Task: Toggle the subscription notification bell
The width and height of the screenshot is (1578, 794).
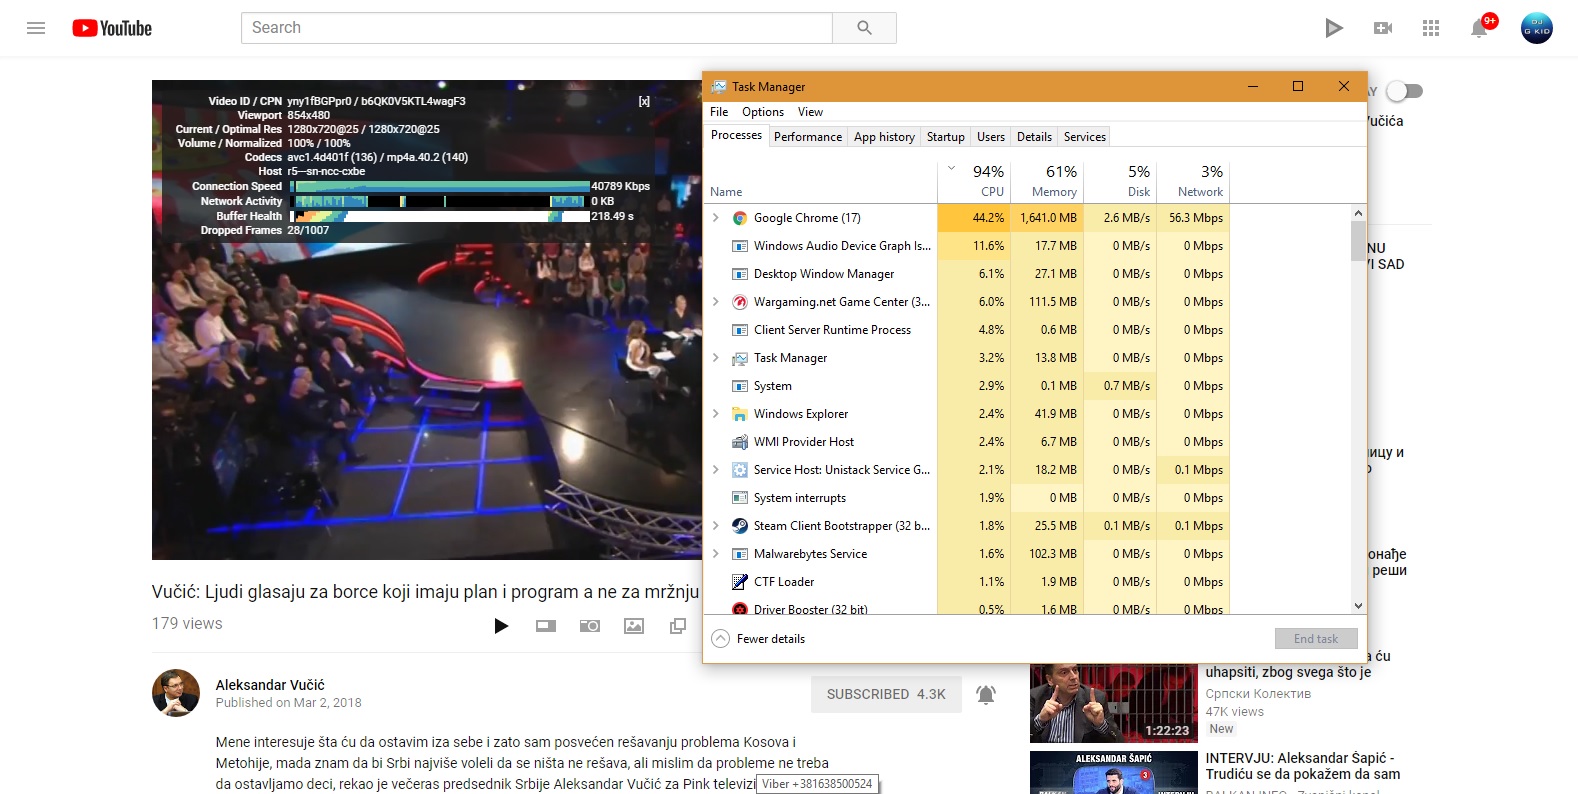Action: click(x=986, y=694)
